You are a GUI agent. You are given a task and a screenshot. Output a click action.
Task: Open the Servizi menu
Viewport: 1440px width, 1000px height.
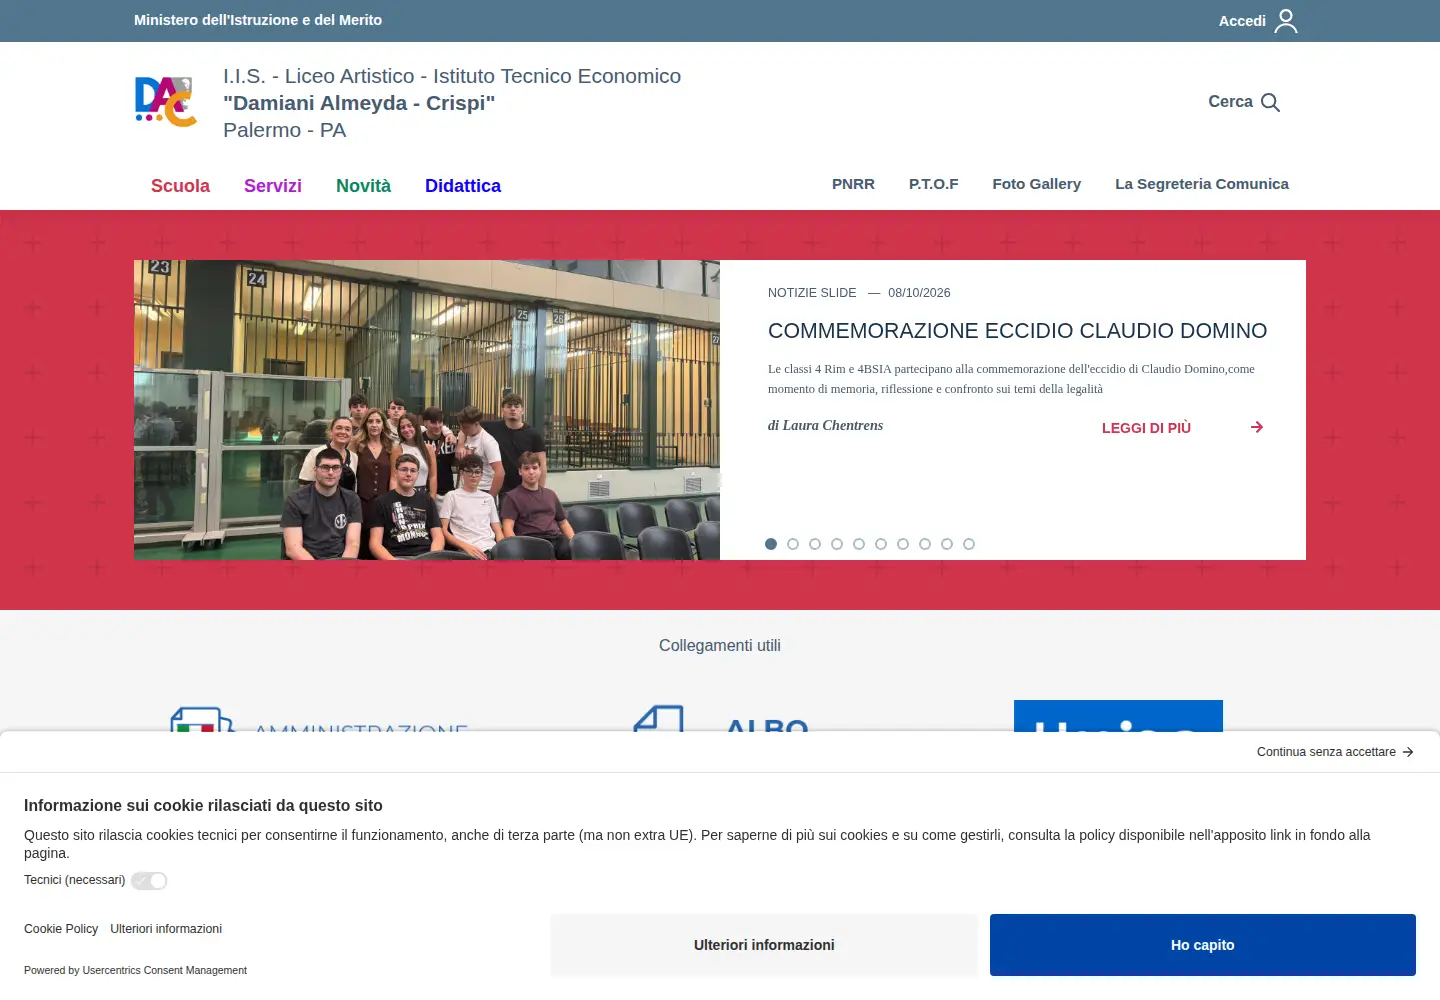pyautogui.click(x=273, y=186)
